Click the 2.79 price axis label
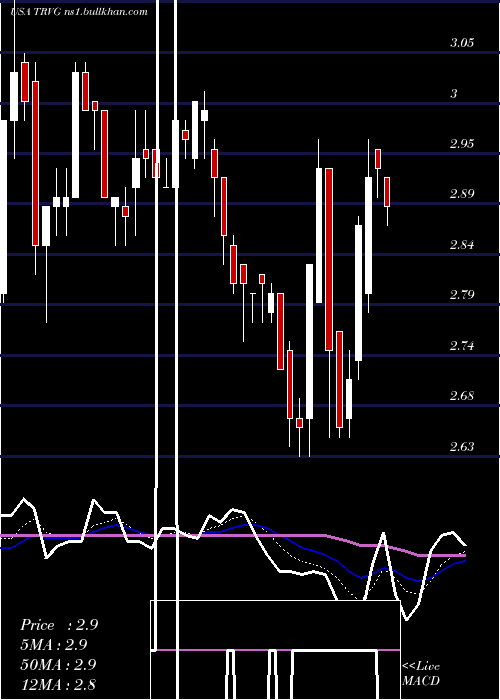500x700 pixels. pyautogui.click(x=462, y=295)
